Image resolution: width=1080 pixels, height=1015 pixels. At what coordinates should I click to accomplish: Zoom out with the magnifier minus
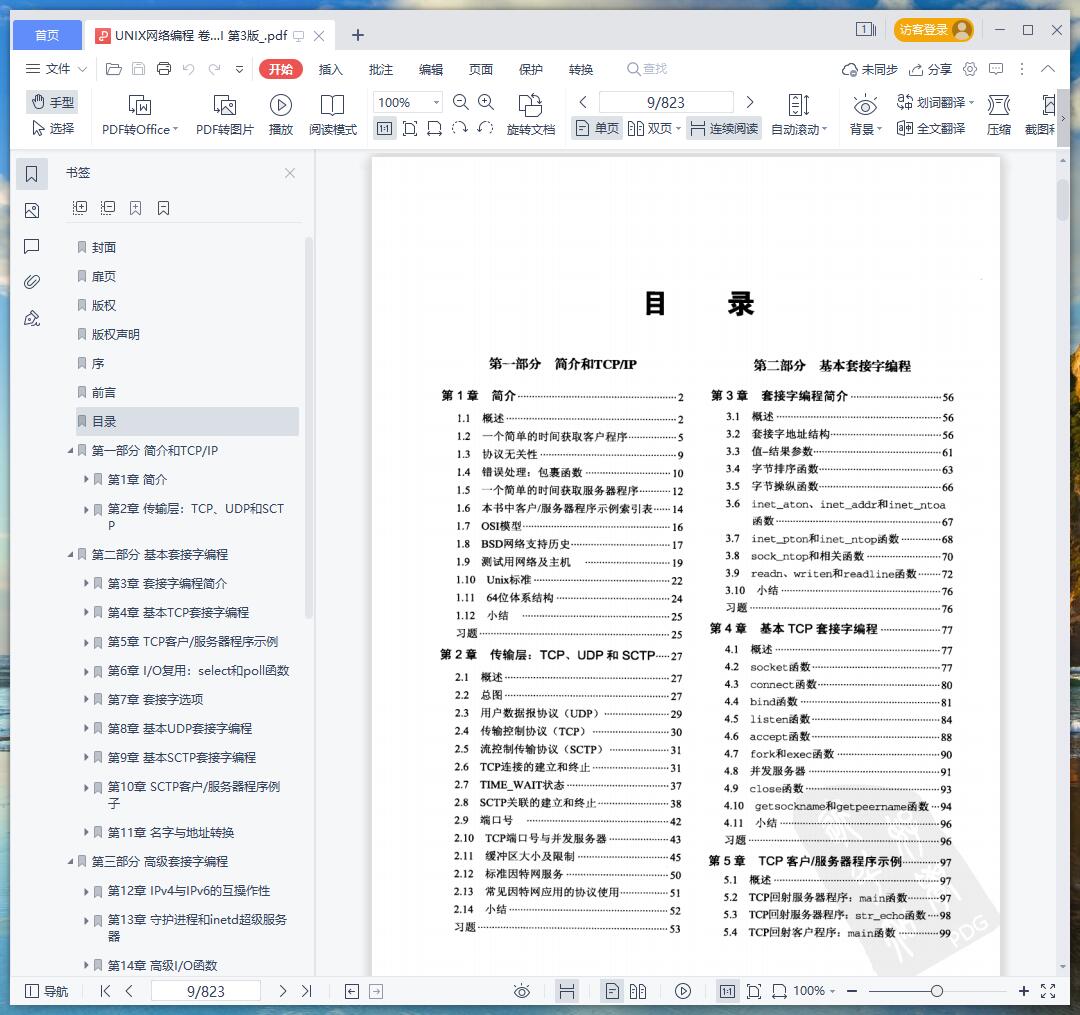click(x=461, y=102)
